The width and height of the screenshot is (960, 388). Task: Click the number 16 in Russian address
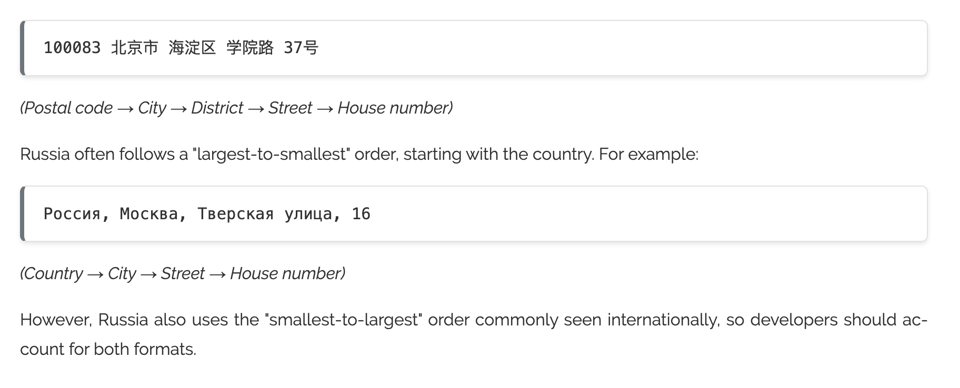[x=361, y=214]
